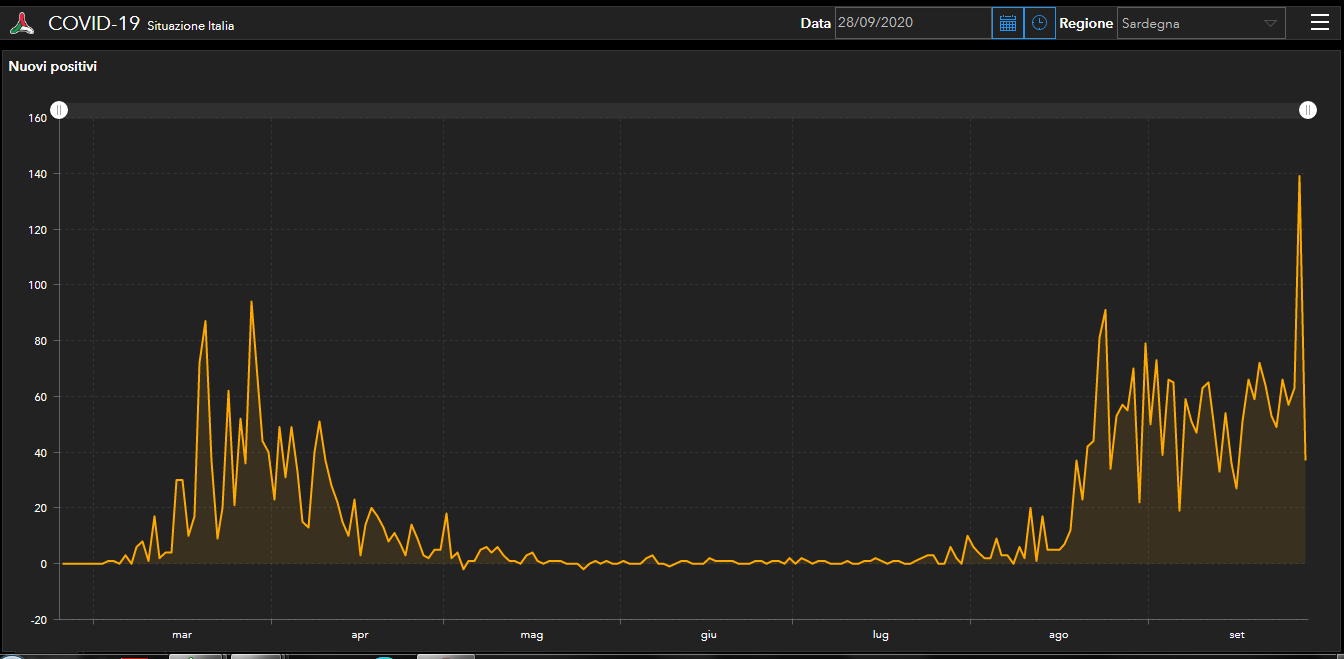Click the March peak near 94
The height and width of the screenshot is (659, 1344).
click(251, 302)
